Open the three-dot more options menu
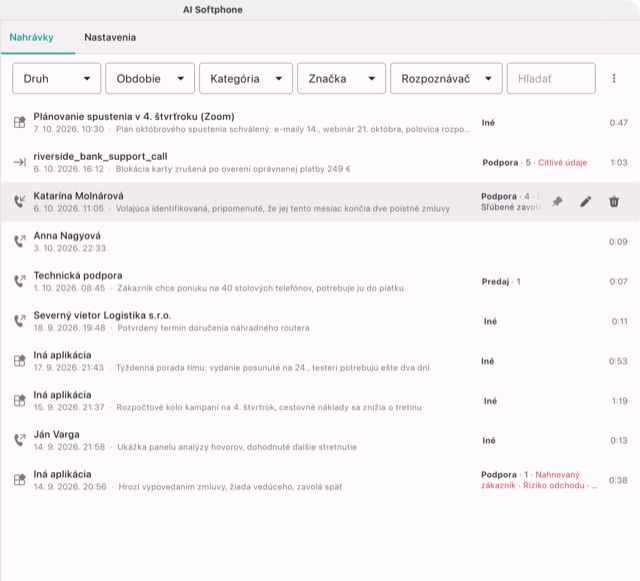This screenshot has height=581, width=640. pos(614,78)
